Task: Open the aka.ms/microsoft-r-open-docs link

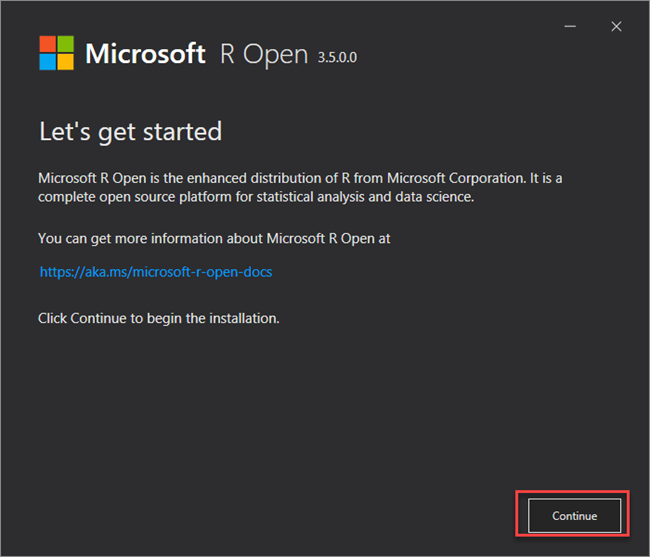Action: (x=156, y=271)
